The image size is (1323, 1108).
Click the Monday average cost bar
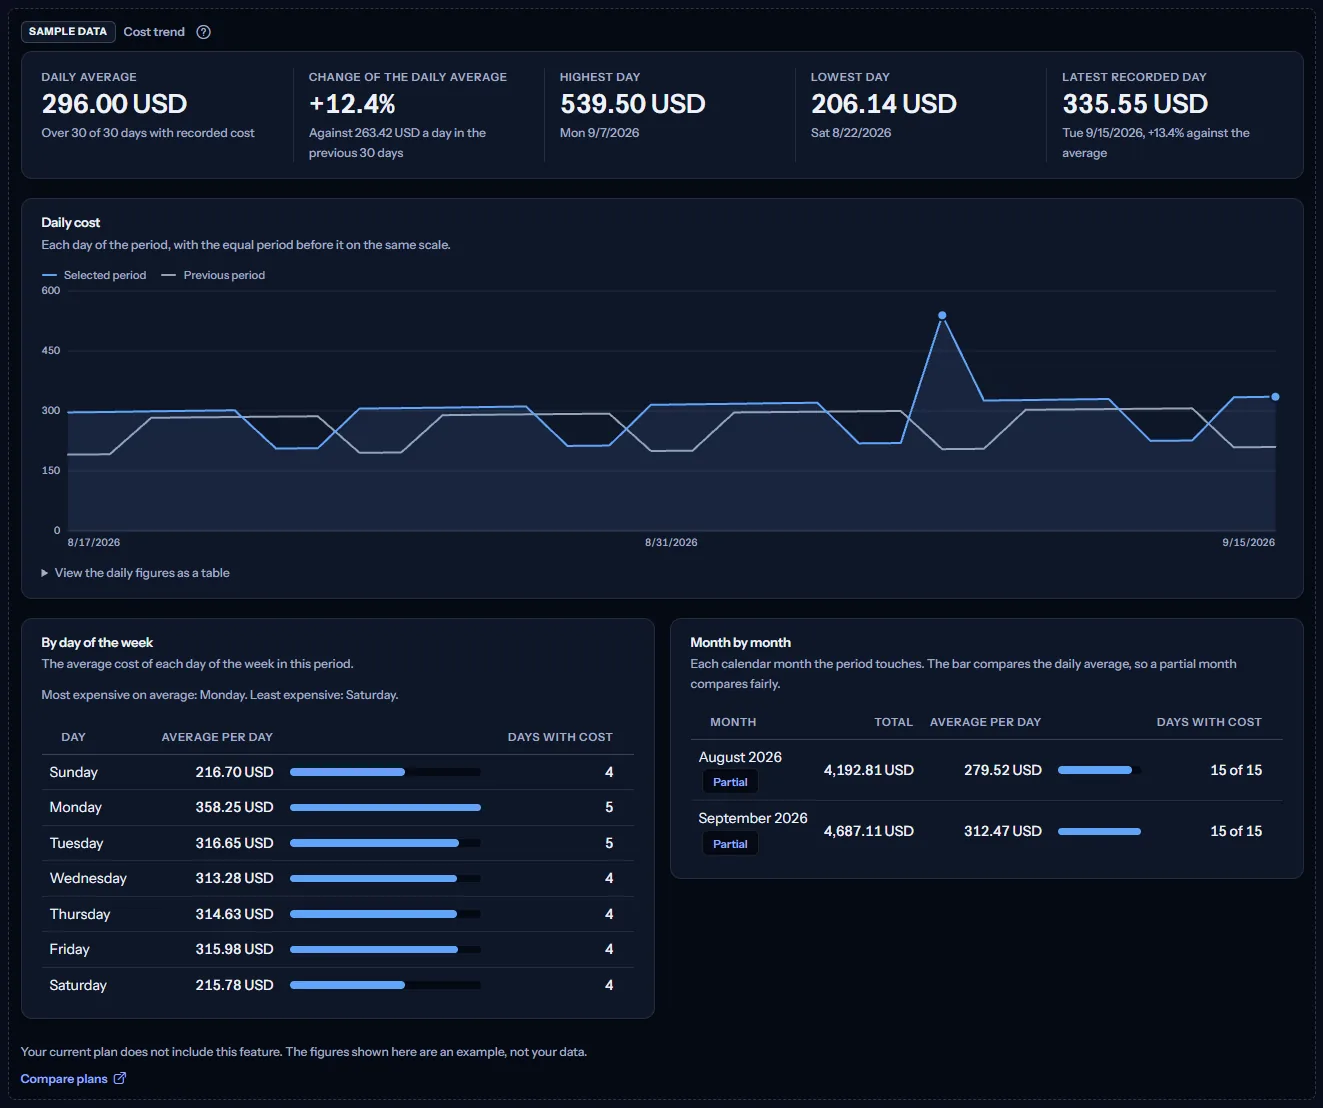(x=385, y=807)
